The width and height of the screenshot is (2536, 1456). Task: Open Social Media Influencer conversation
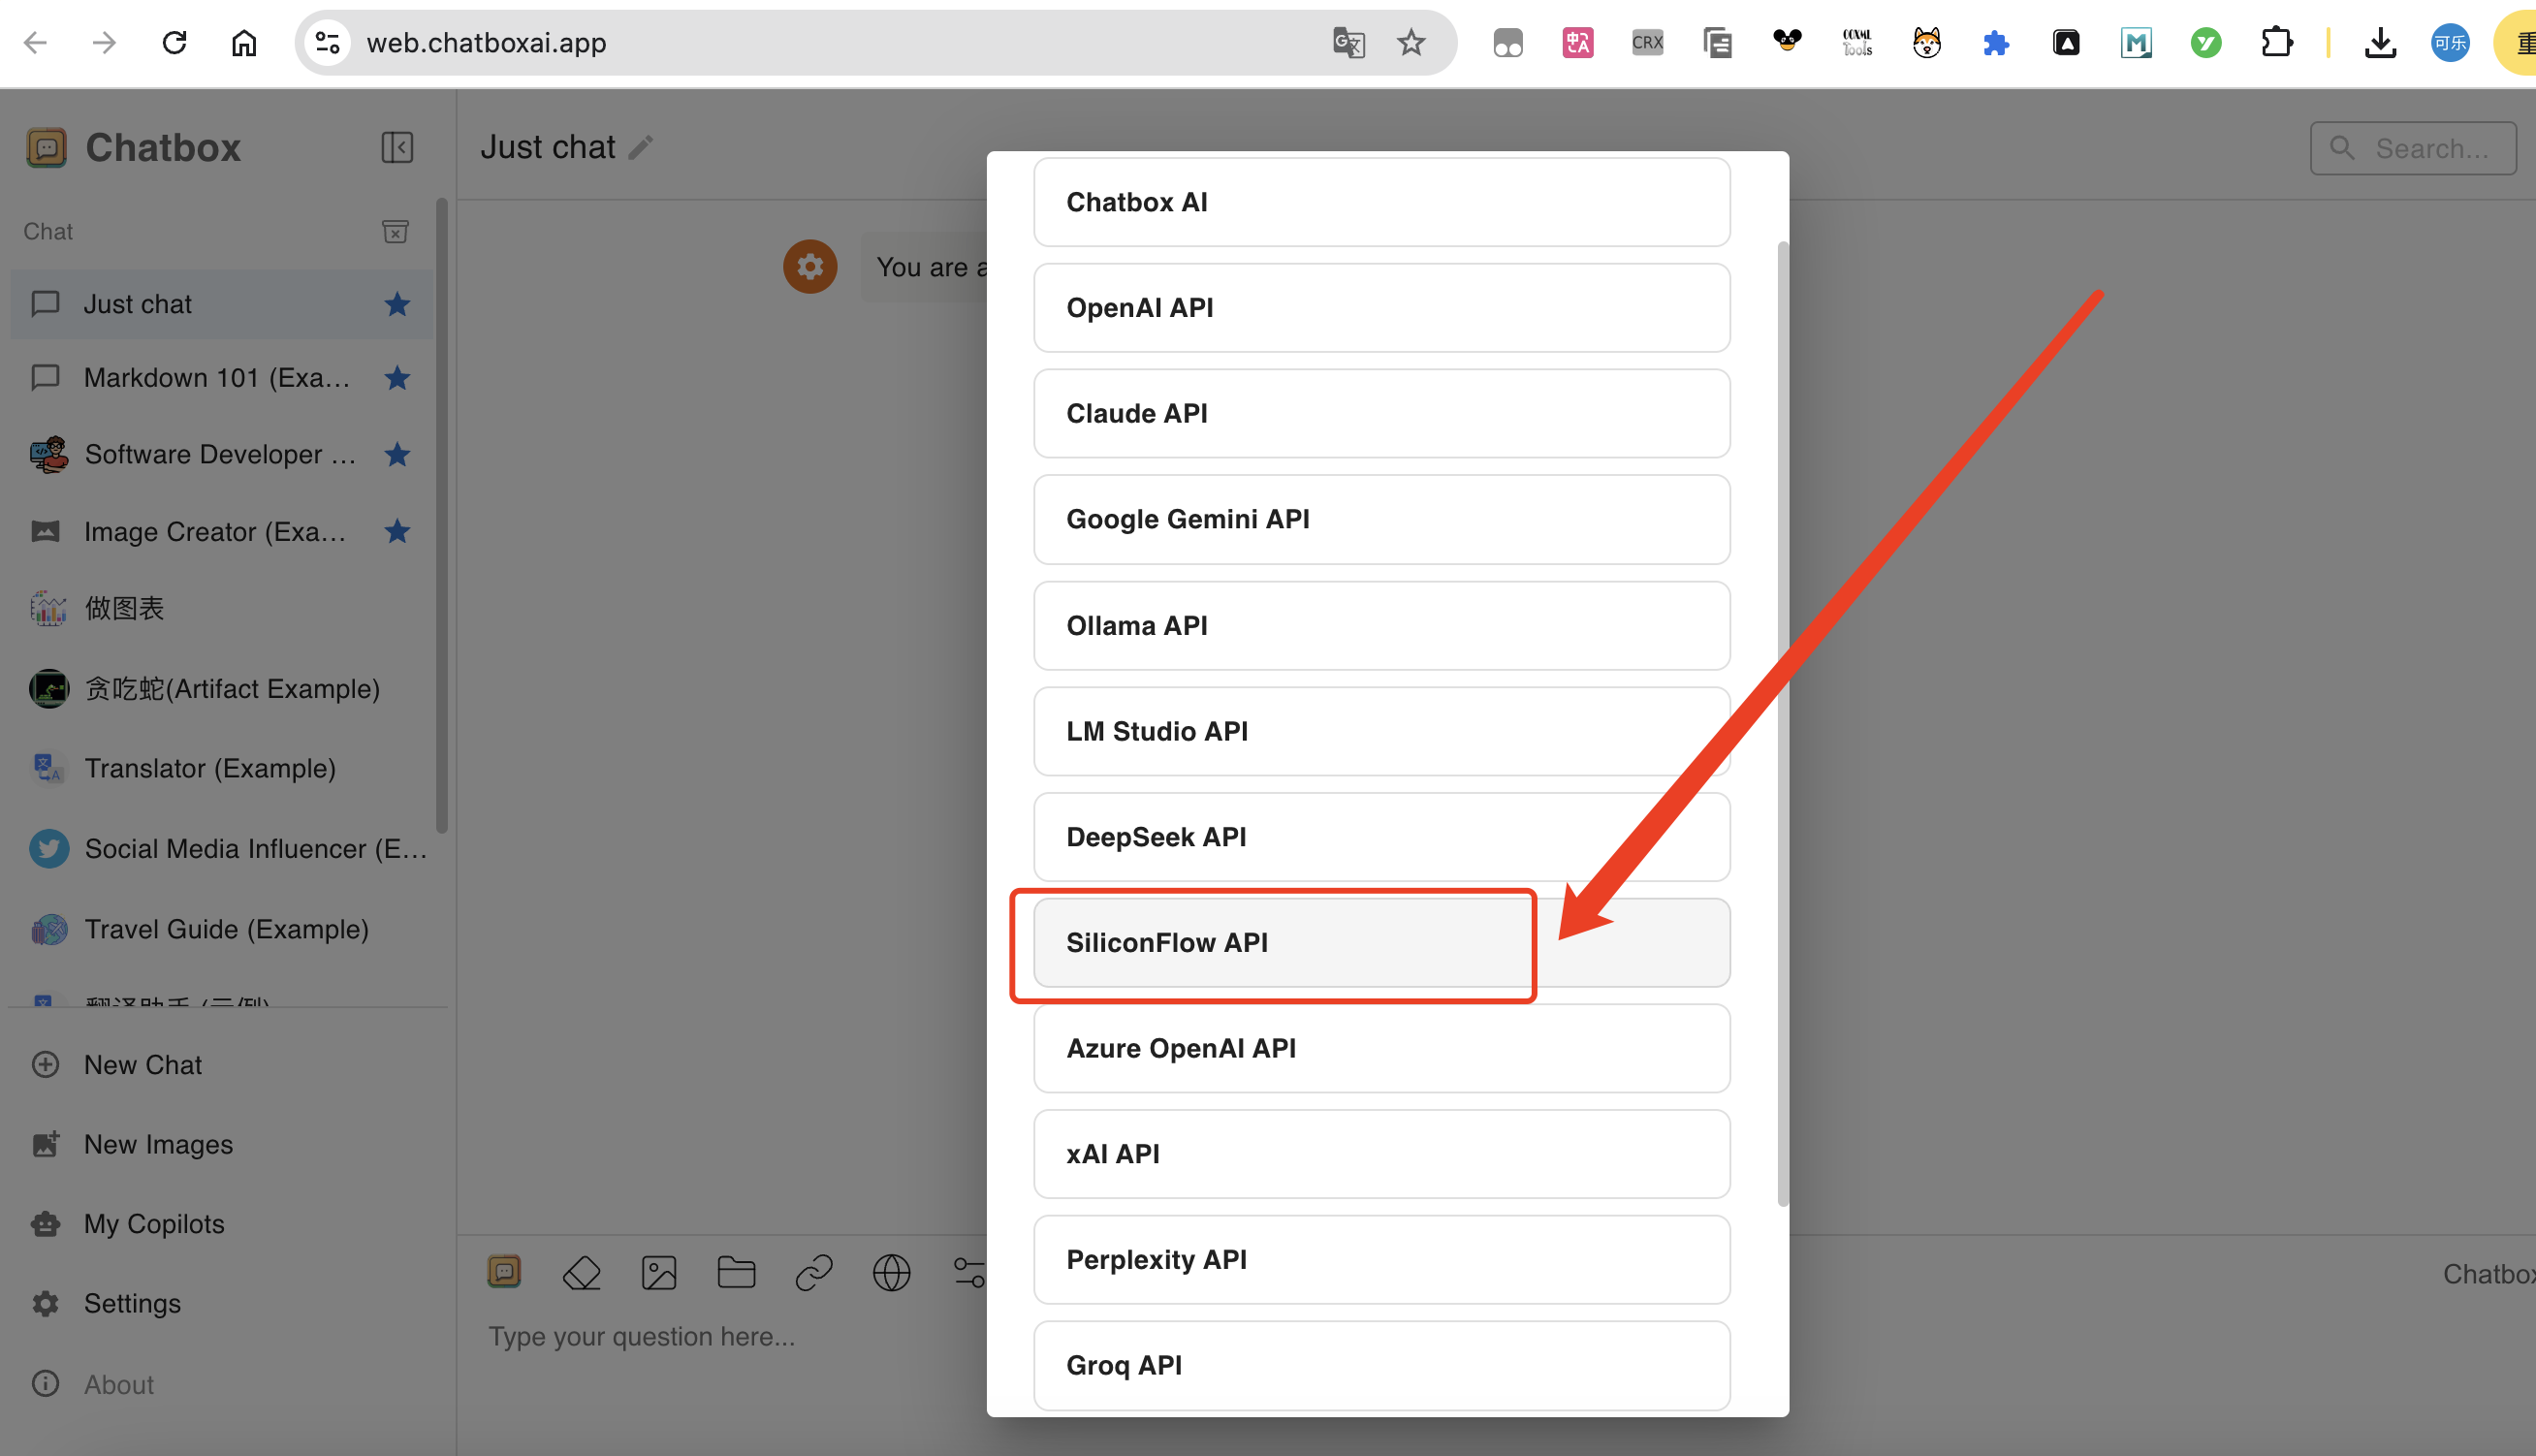click(222, 849)
